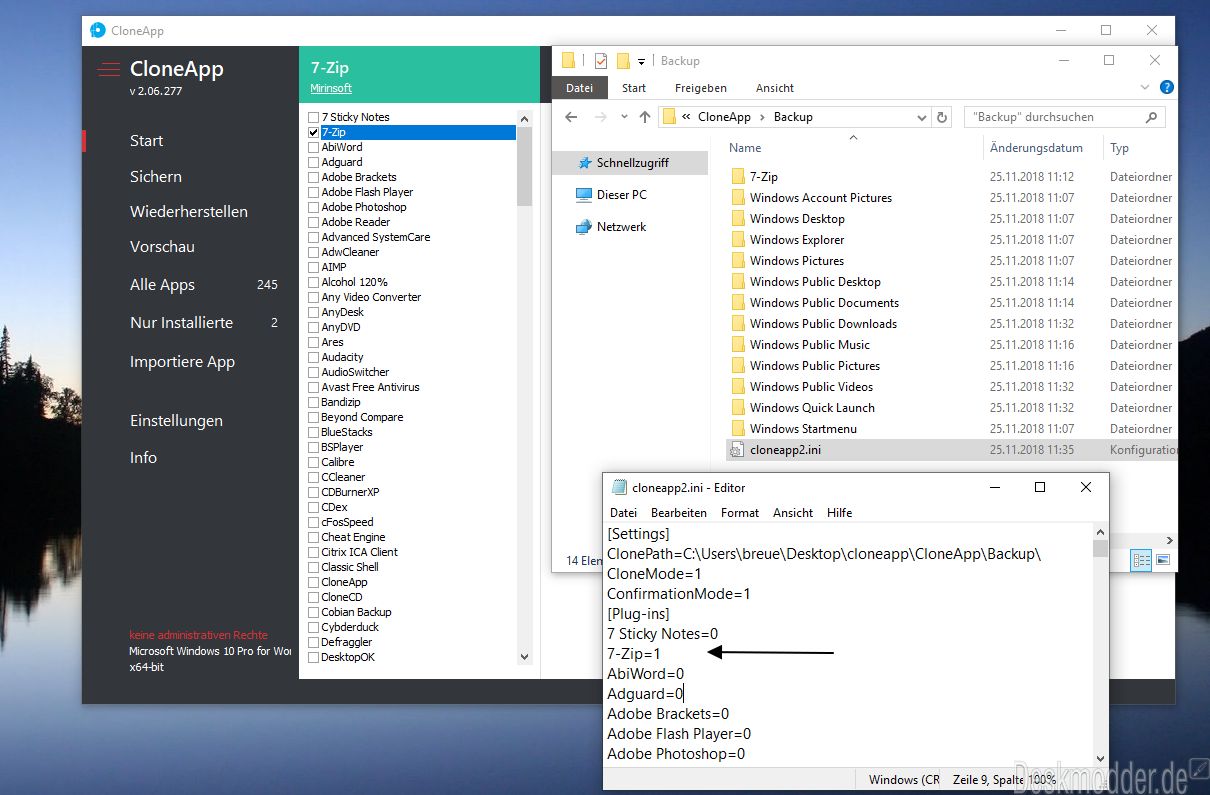This screenshot has height=795, width=1210.
Task: Select Dieser PC icon in navigation pane
Action: pyautogui.click(x=584, y=194)
